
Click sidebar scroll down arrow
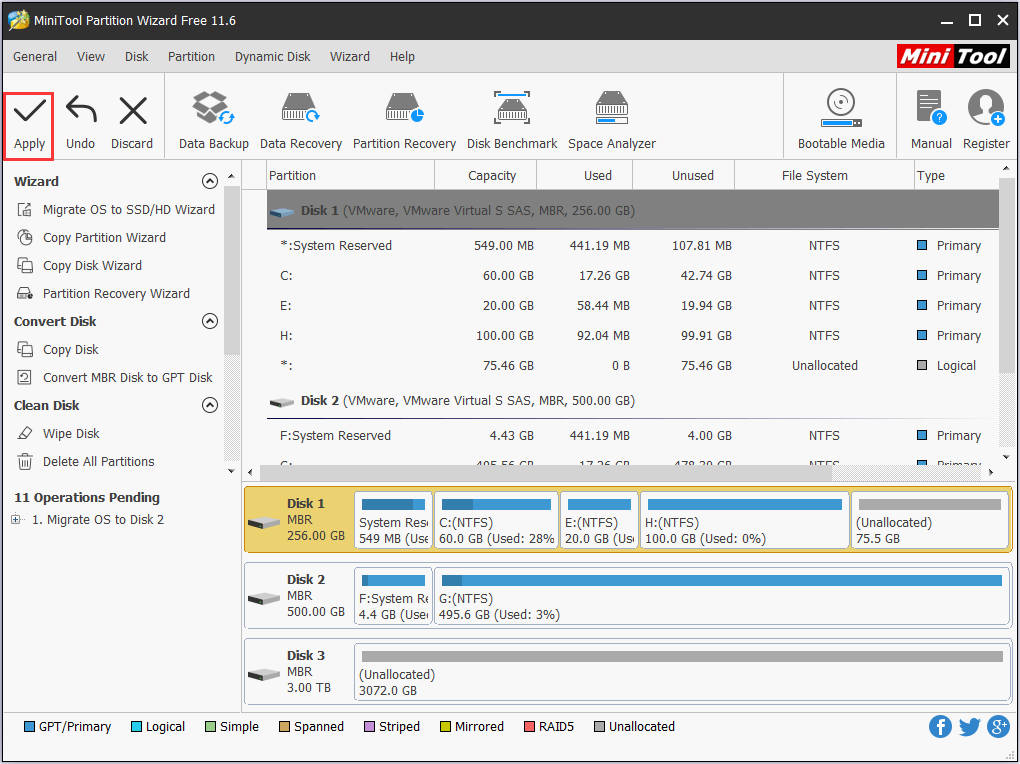point(231,471)
